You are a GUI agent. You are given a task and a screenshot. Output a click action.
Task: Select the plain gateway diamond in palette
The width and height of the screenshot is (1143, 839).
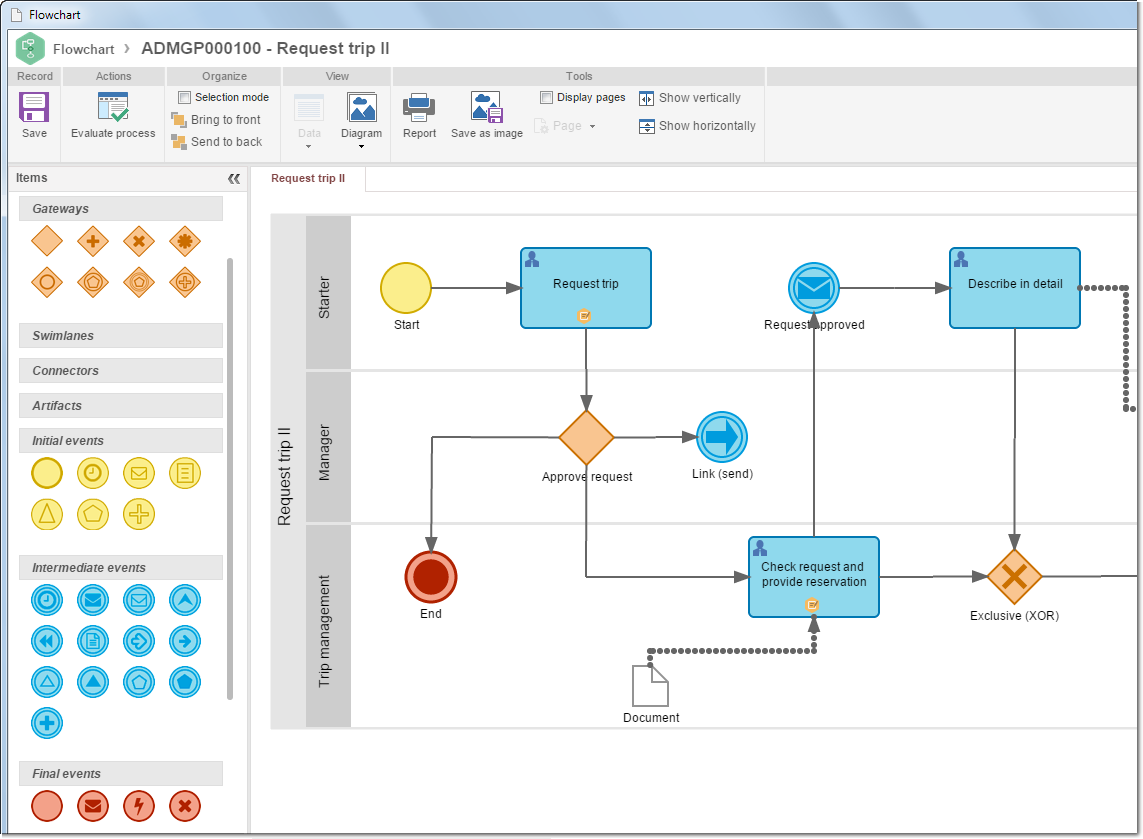[x=47, y=241]
